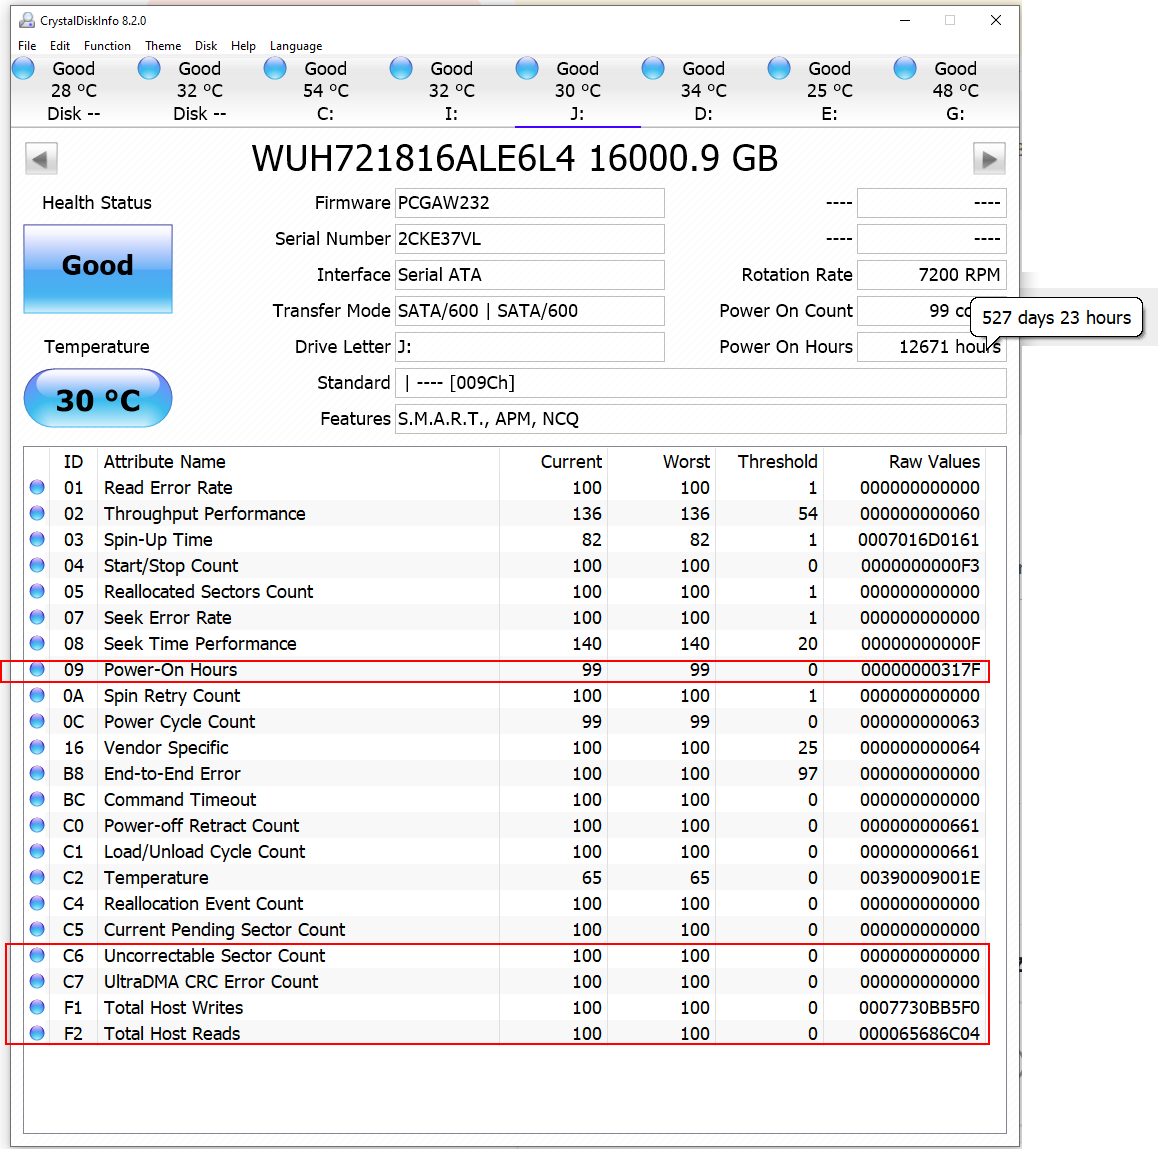Select drive D: status orb
The height and width of the screenshot is (1149, 1158).
[x=653, y=69]
